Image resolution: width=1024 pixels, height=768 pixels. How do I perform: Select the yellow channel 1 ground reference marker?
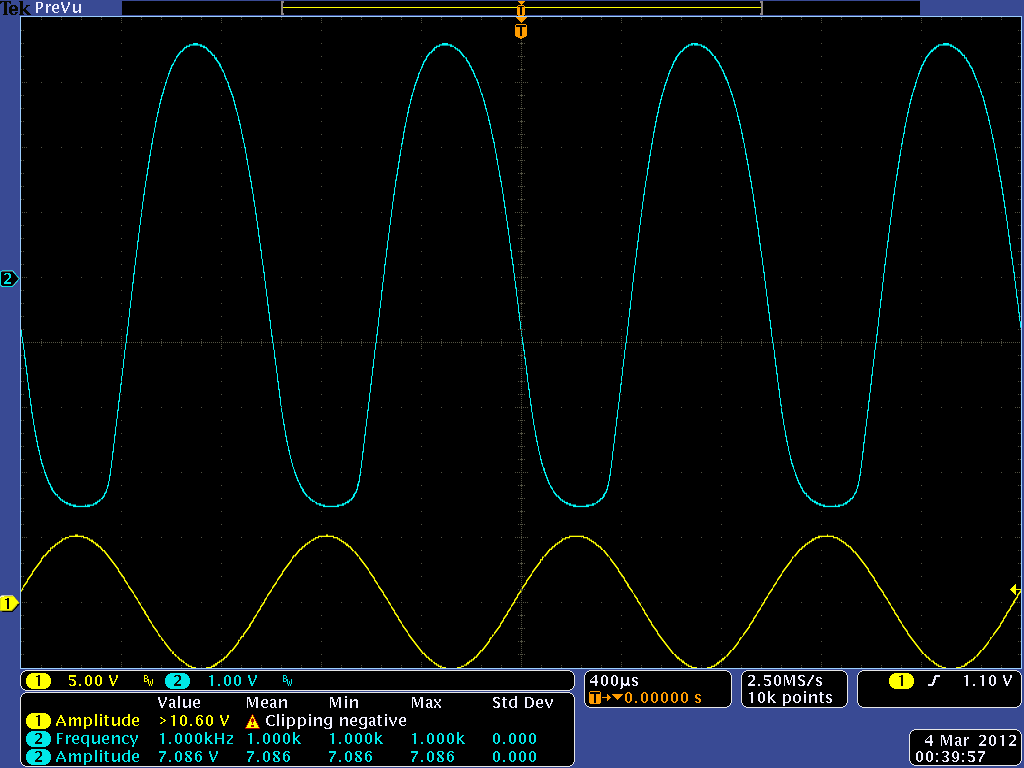coord(8,603)
